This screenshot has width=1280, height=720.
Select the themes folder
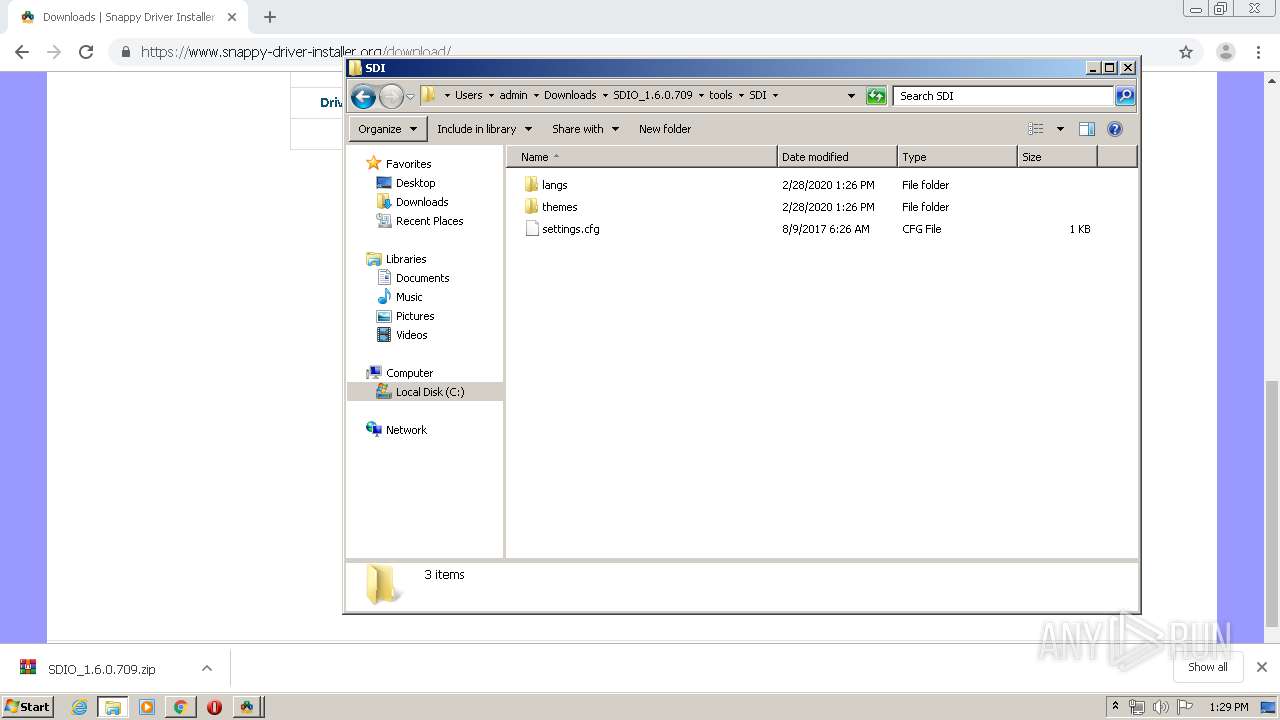pos(559,207)
